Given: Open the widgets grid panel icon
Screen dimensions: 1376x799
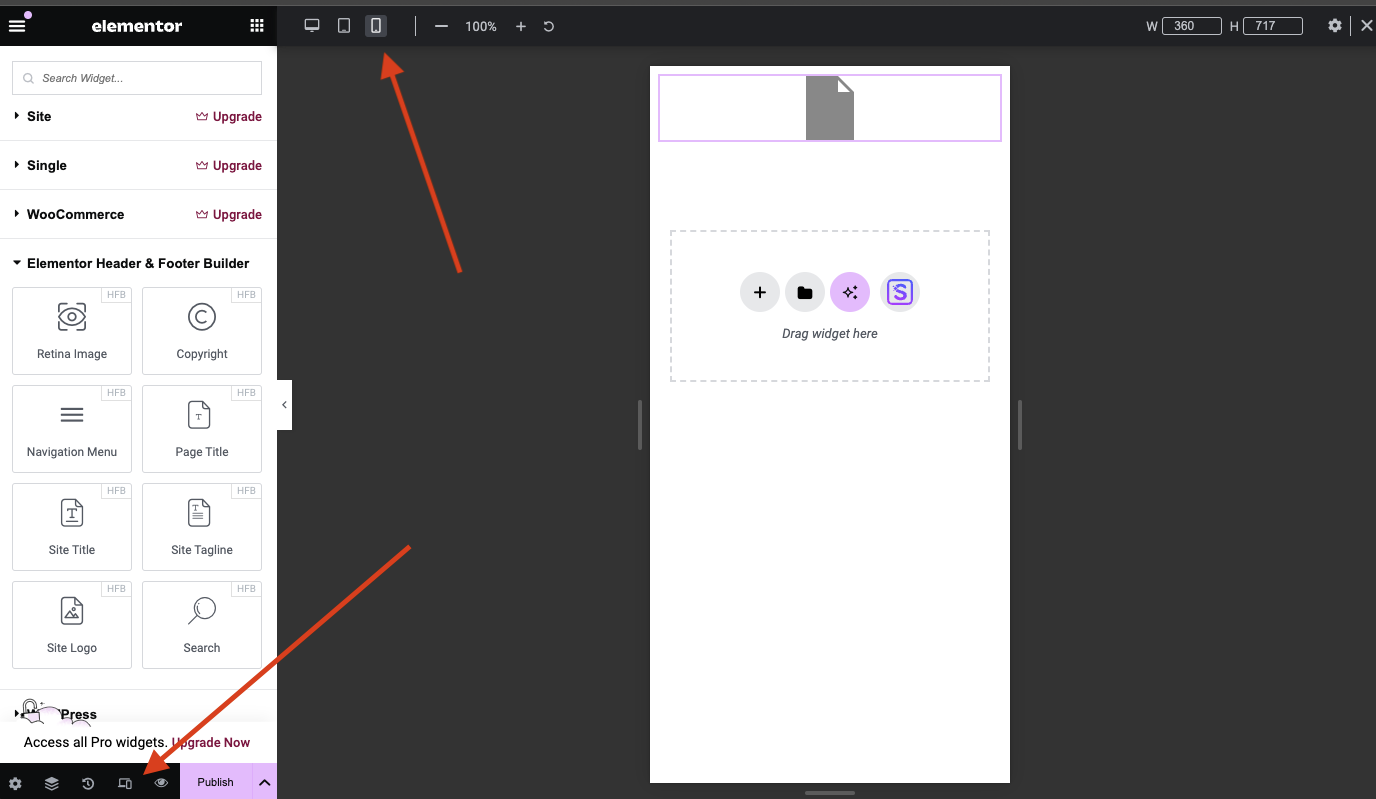Looking at the screenshot, I should pos(257,26).
